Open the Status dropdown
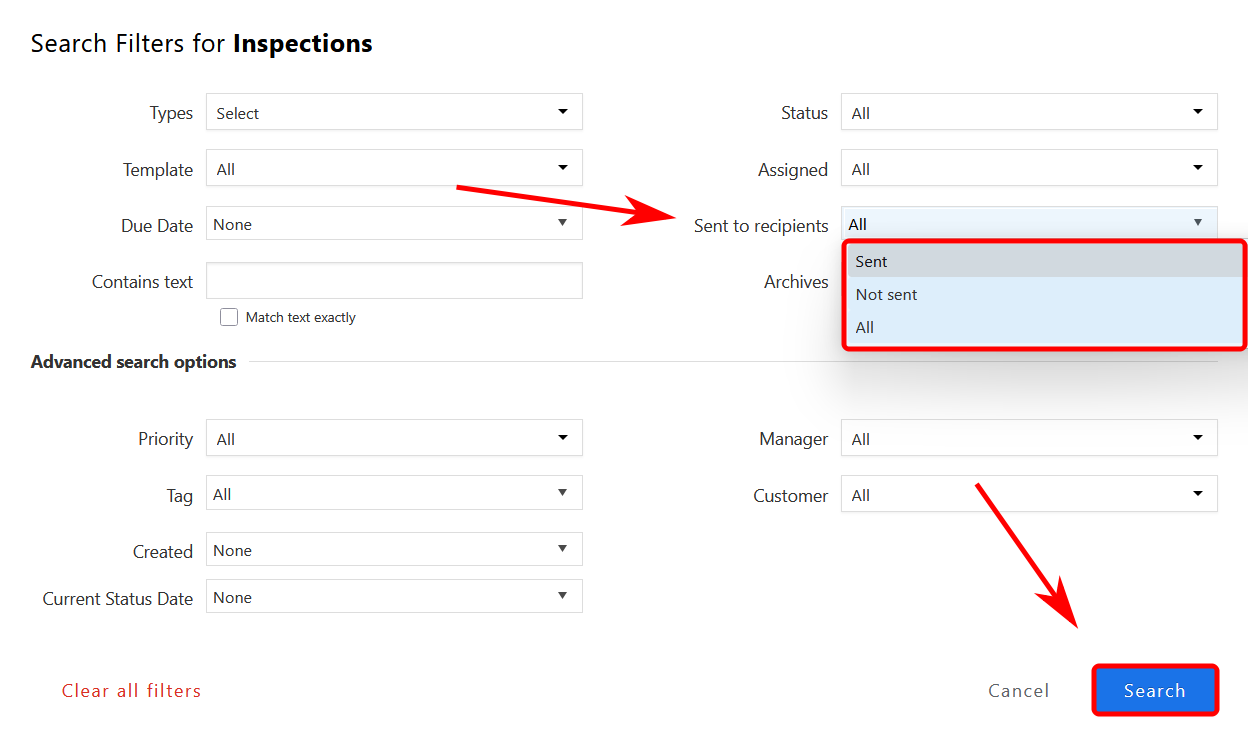The image size is (1248, 731). (x=1029, y=113)
